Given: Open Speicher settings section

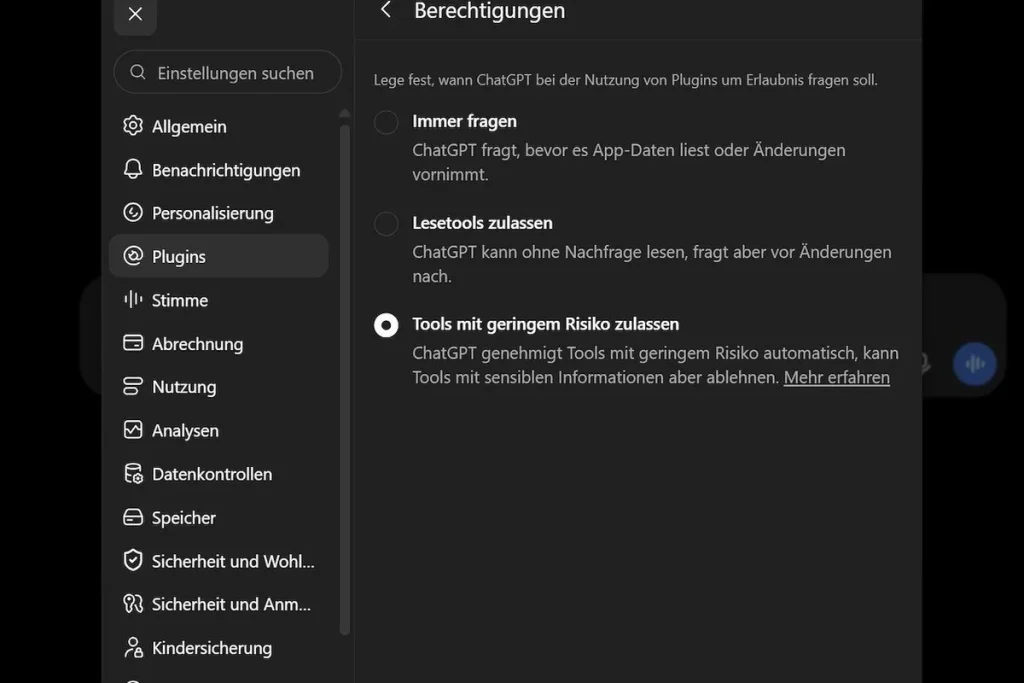Looking at the screenshot, I should click(x=219, y=518).
